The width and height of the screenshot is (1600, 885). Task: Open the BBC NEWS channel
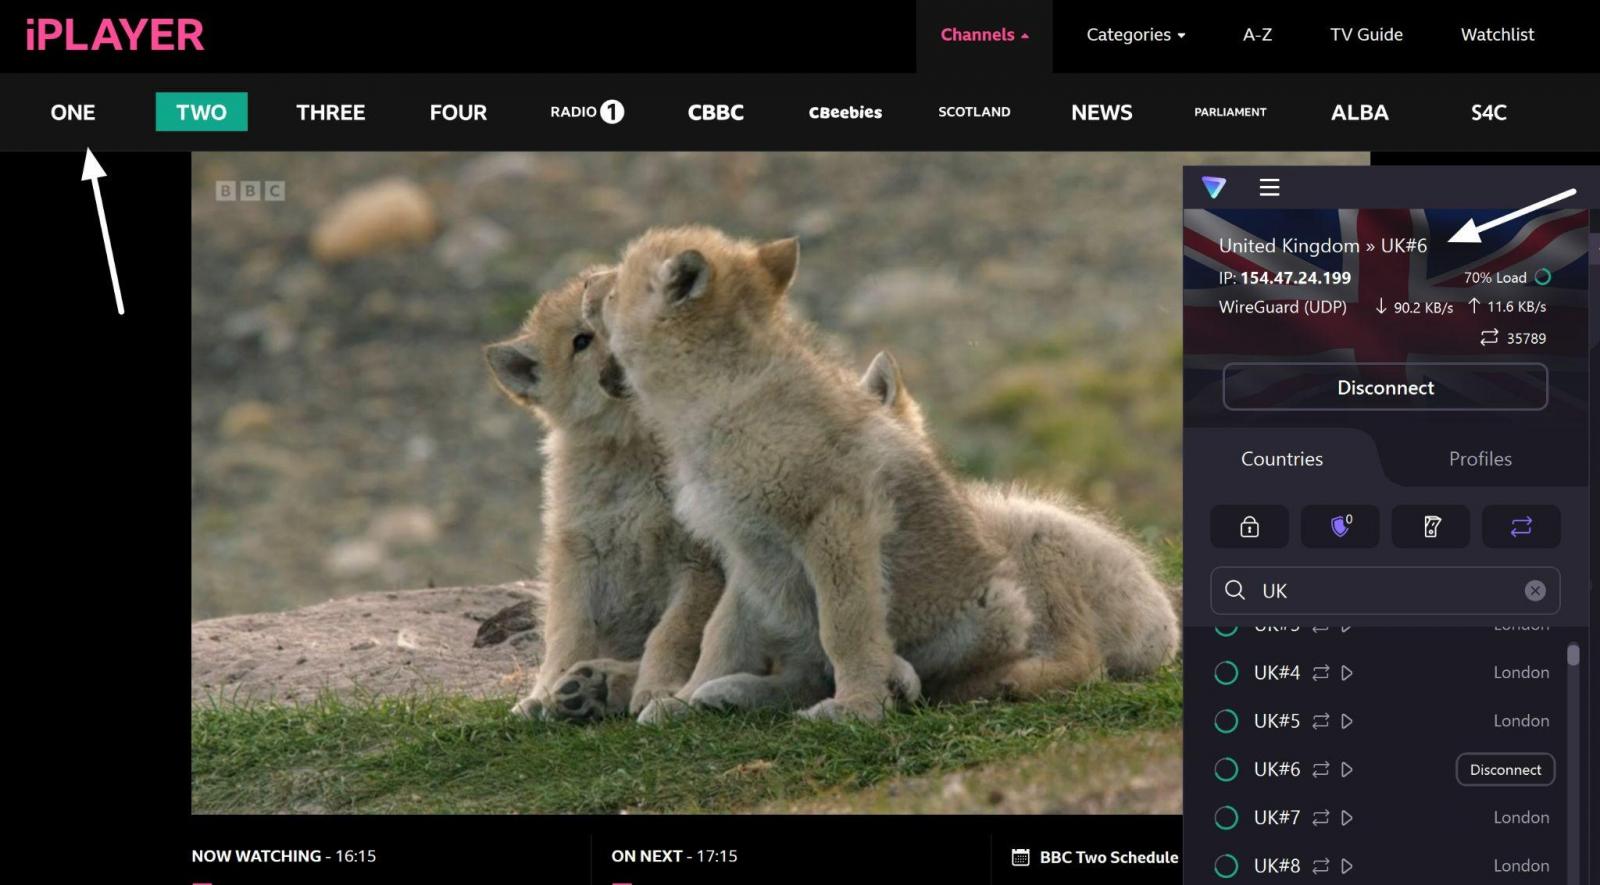pos(1102,112)
